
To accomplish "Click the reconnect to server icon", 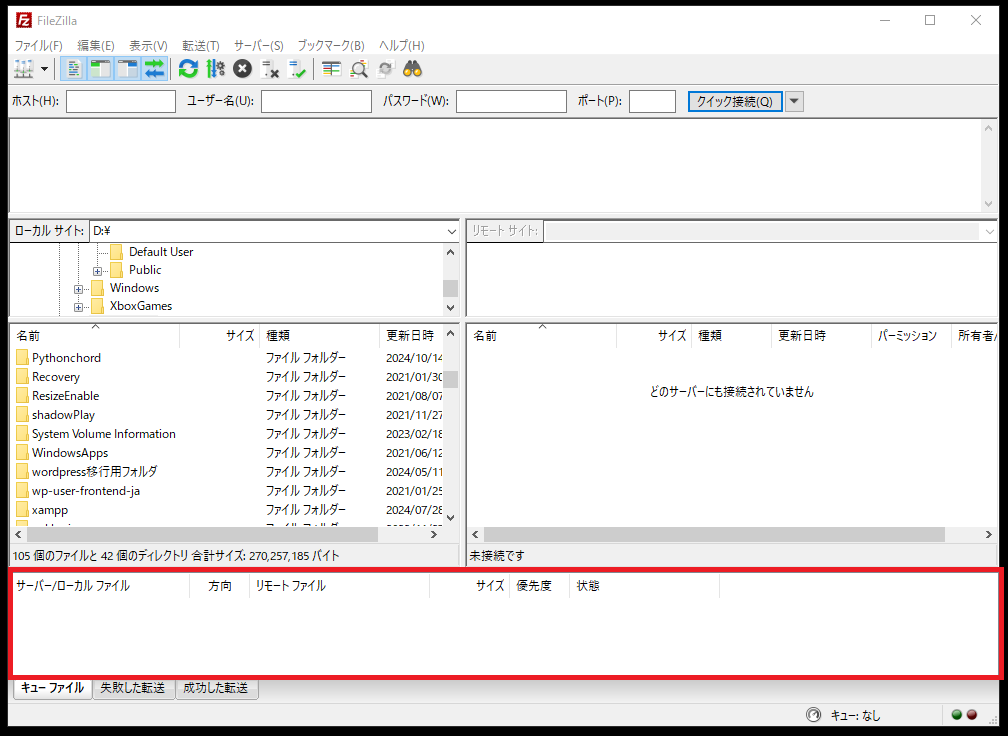I will [x=297, y=69].
